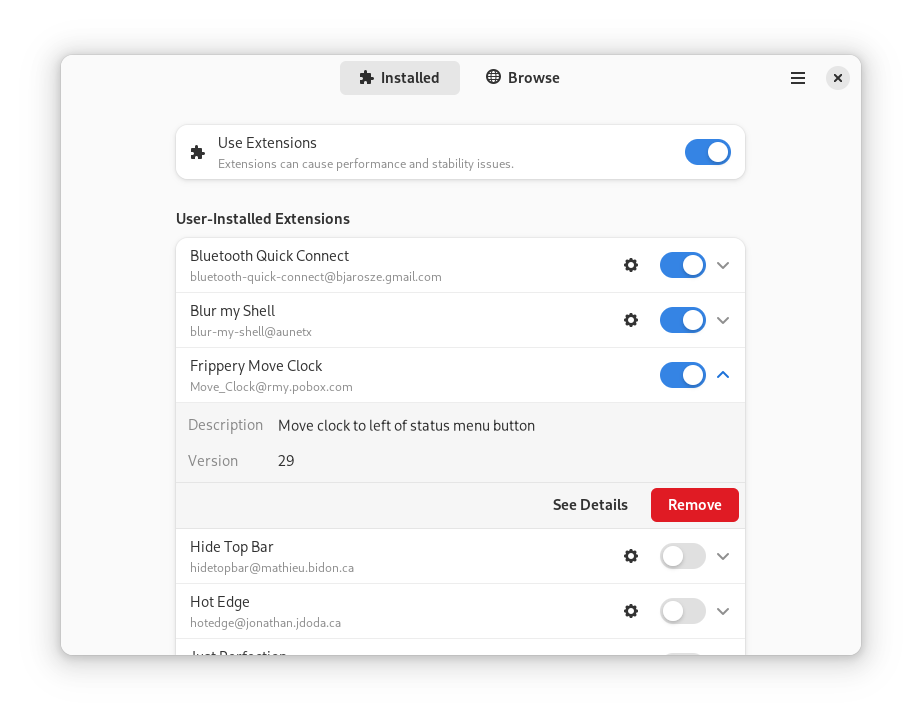Open settings gear for Blur my Shell
The width and height of the screenshot is (922, 722).
pyautogui.click(x=630, y=320)
